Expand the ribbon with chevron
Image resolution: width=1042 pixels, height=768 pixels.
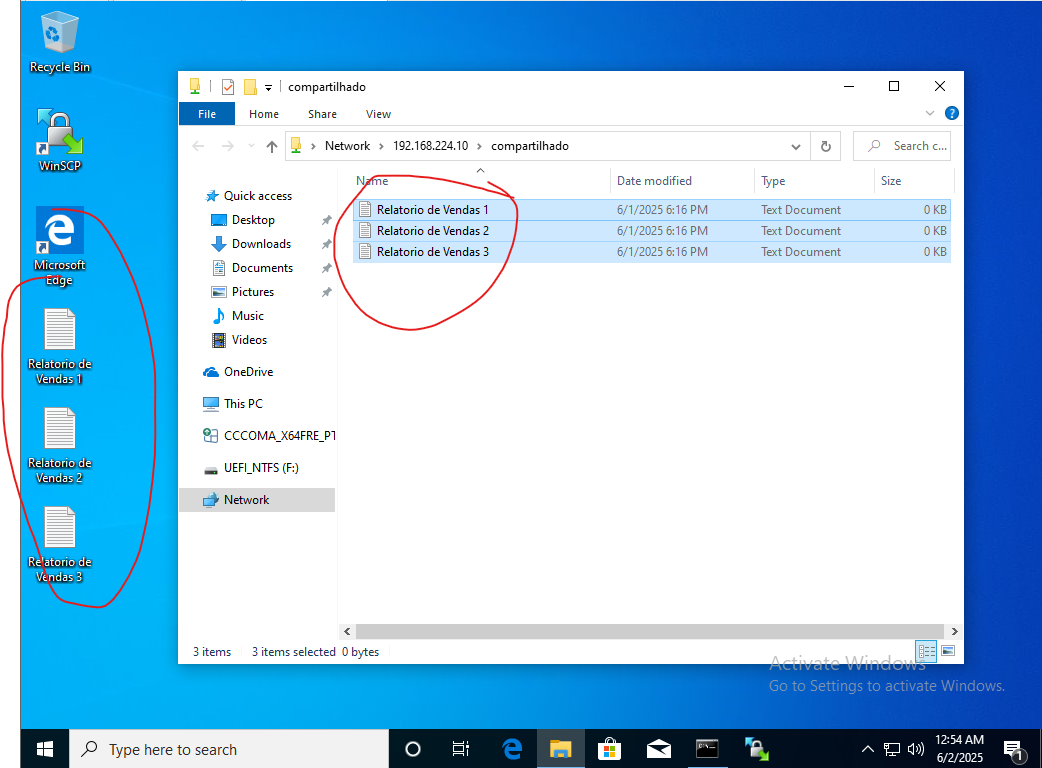[x=930, y=114]
